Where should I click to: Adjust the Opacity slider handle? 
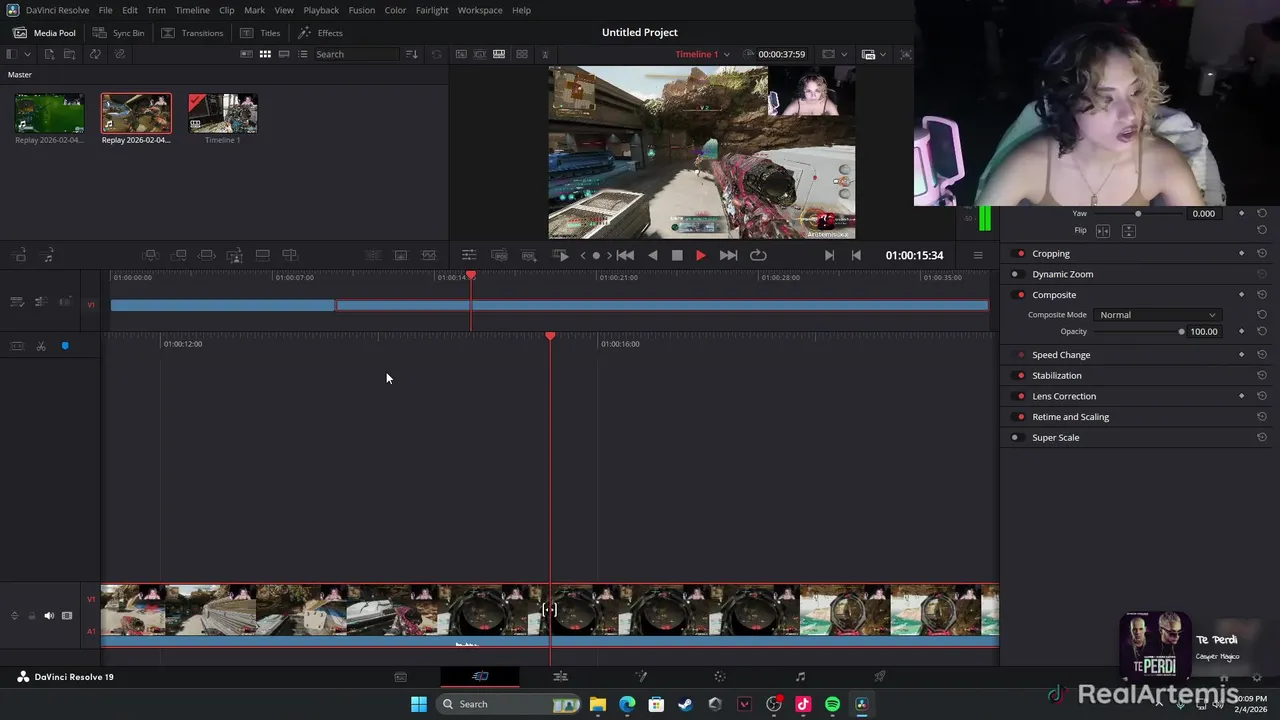click(1181, 331)
